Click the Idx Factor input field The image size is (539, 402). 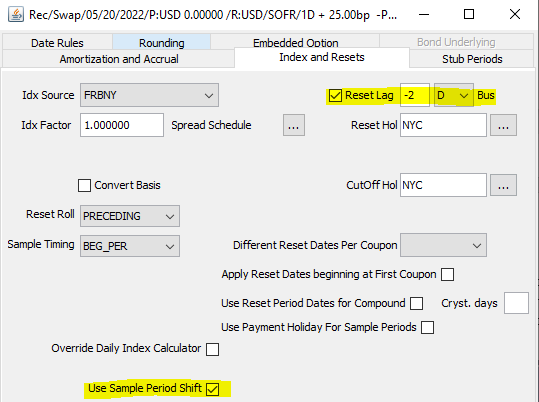[x=122, y=125]
